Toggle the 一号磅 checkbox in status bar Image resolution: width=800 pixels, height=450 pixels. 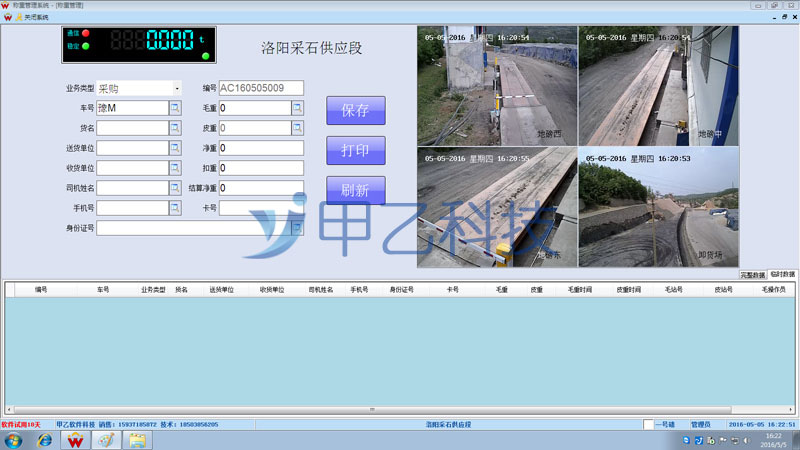pyautogui.click(x=649, y=425)
